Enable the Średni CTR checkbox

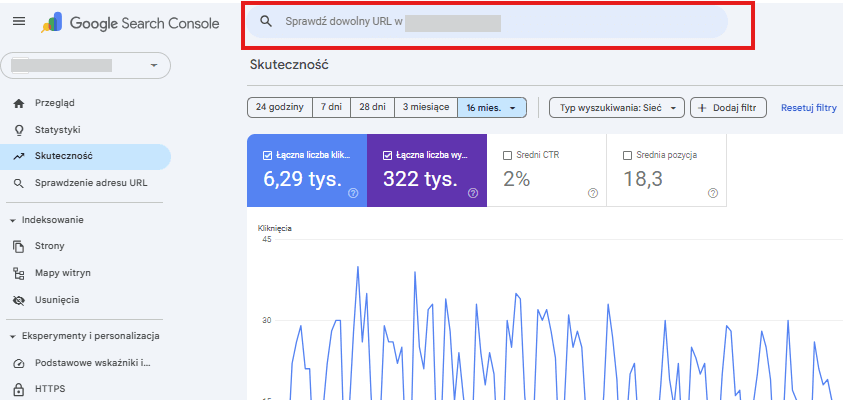click(507, 155)
